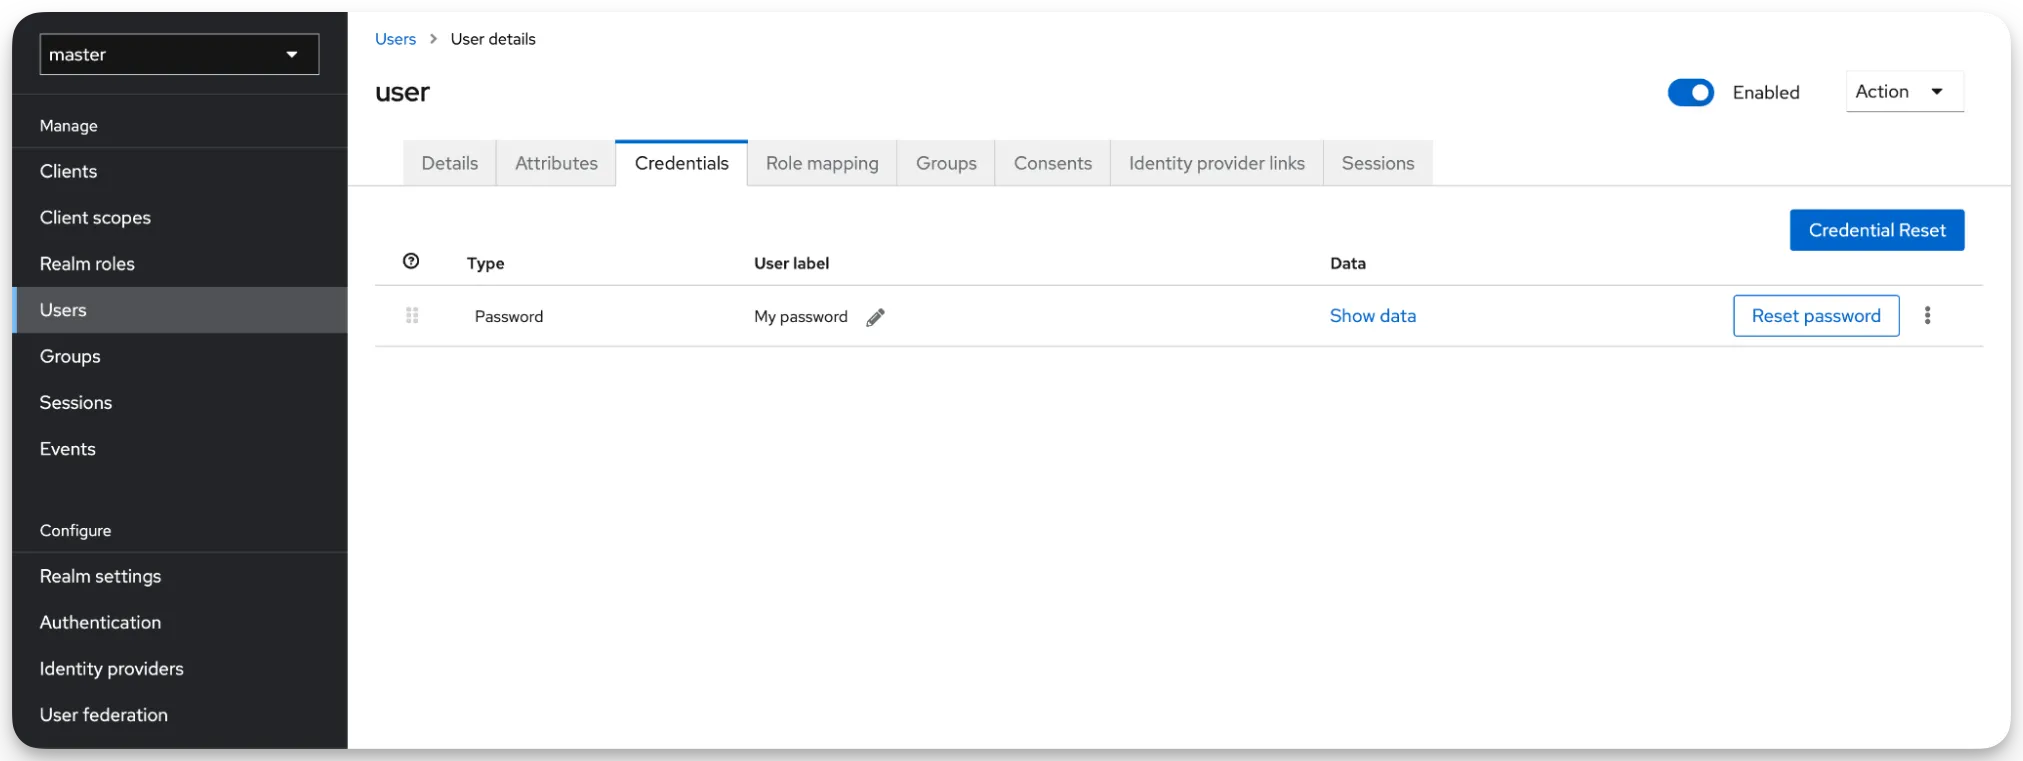
Task: Select Authentication from Configure section
Action: [x=100, y=622]
